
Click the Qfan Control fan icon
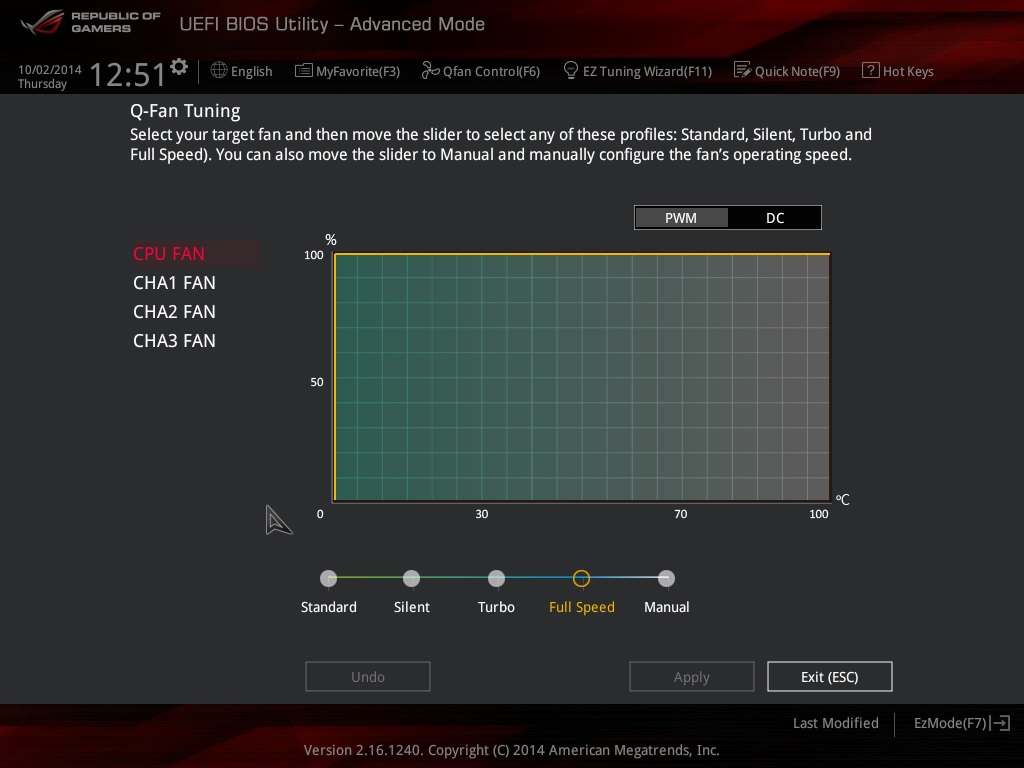[x=430, y=70]
